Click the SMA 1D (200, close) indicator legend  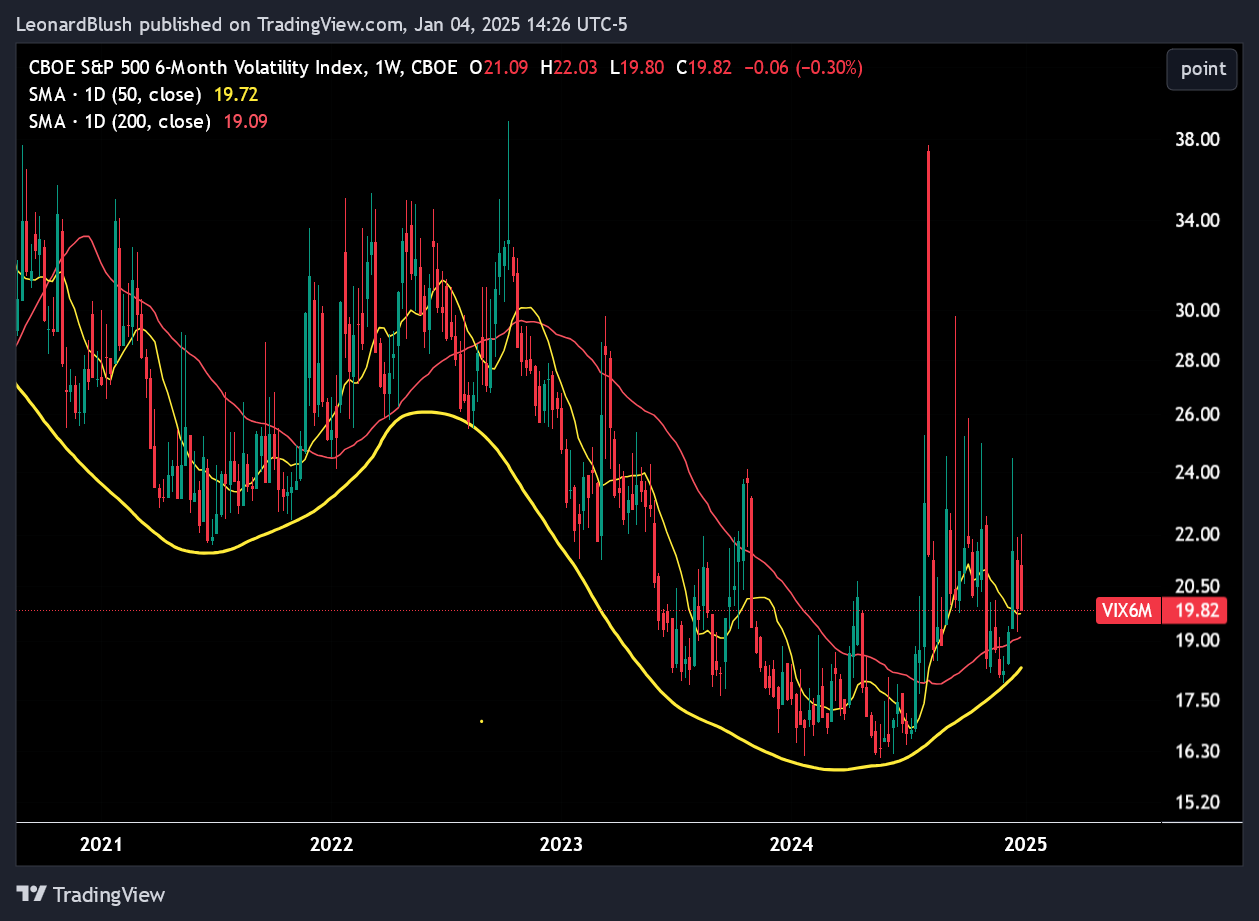pos(118,121)
